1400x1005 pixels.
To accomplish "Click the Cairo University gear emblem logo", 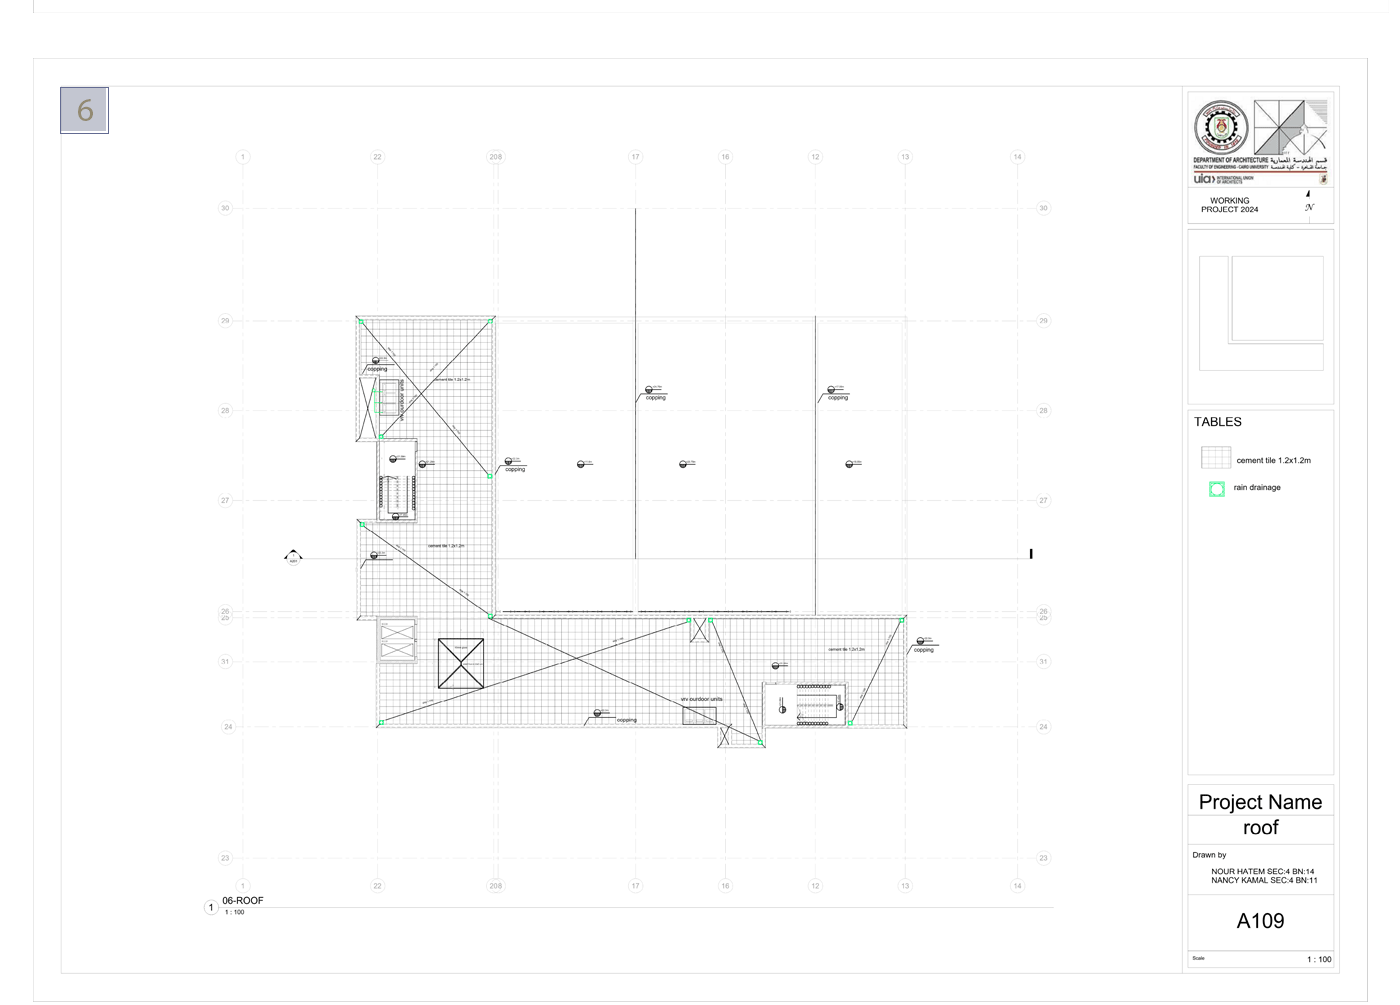I will pyautogui.click(x=1221, y=128).
